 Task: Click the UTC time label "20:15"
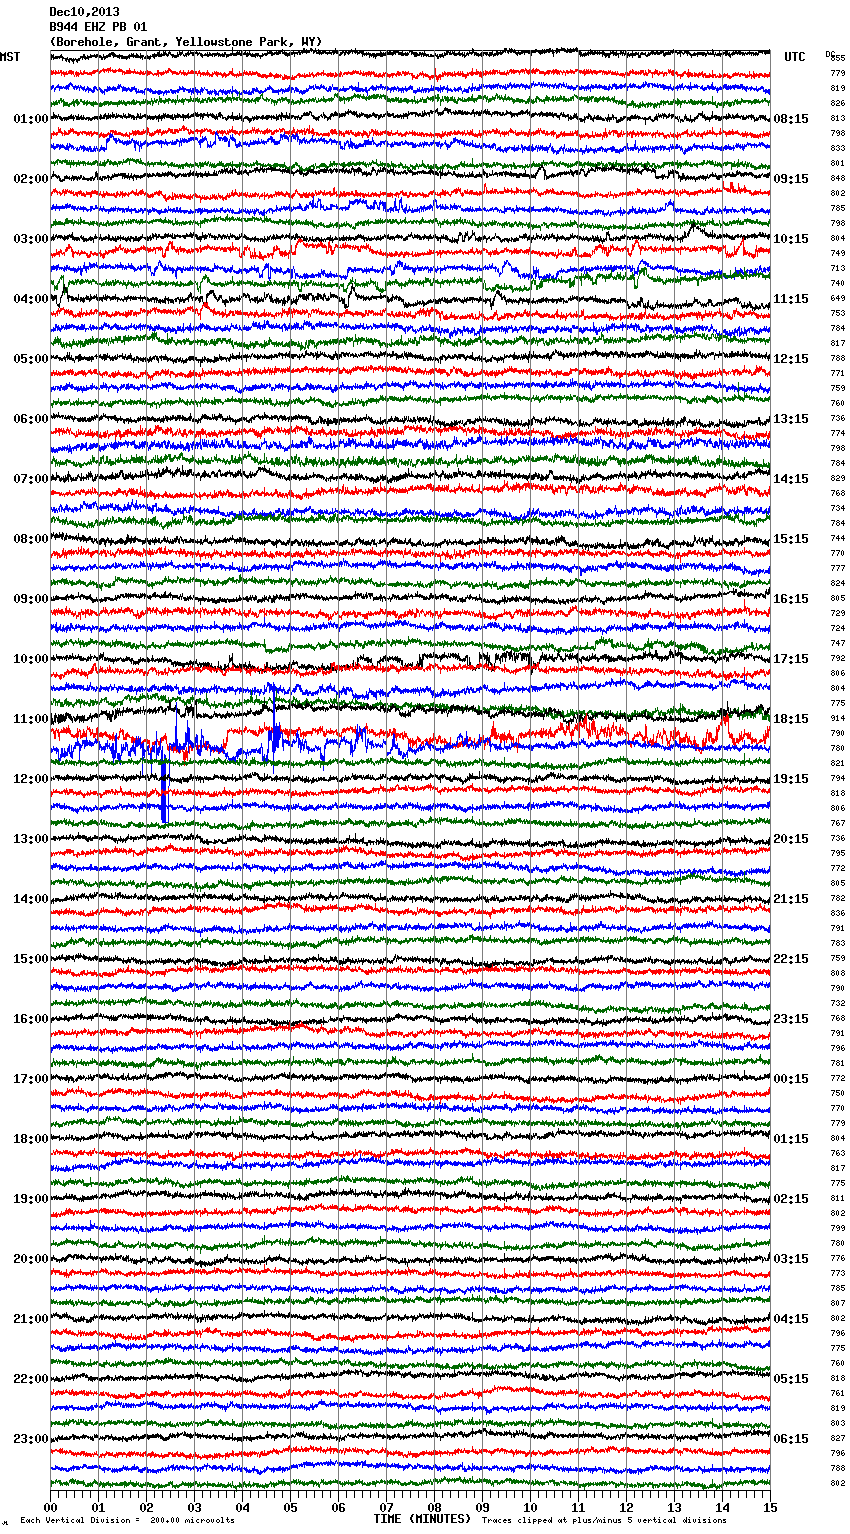[x=791, y=839]
